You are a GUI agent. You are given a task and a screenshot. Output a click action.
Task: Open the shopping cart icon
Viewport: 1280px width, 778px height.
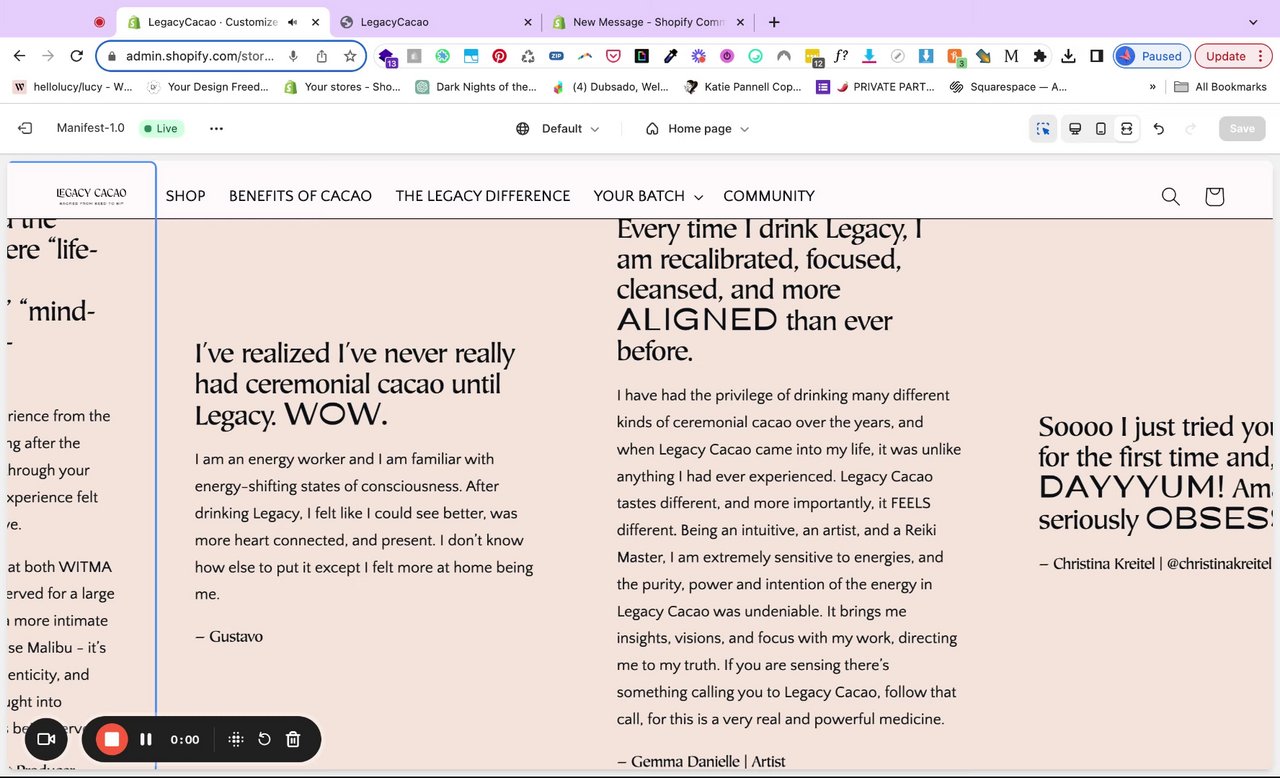coord(1214,196)
